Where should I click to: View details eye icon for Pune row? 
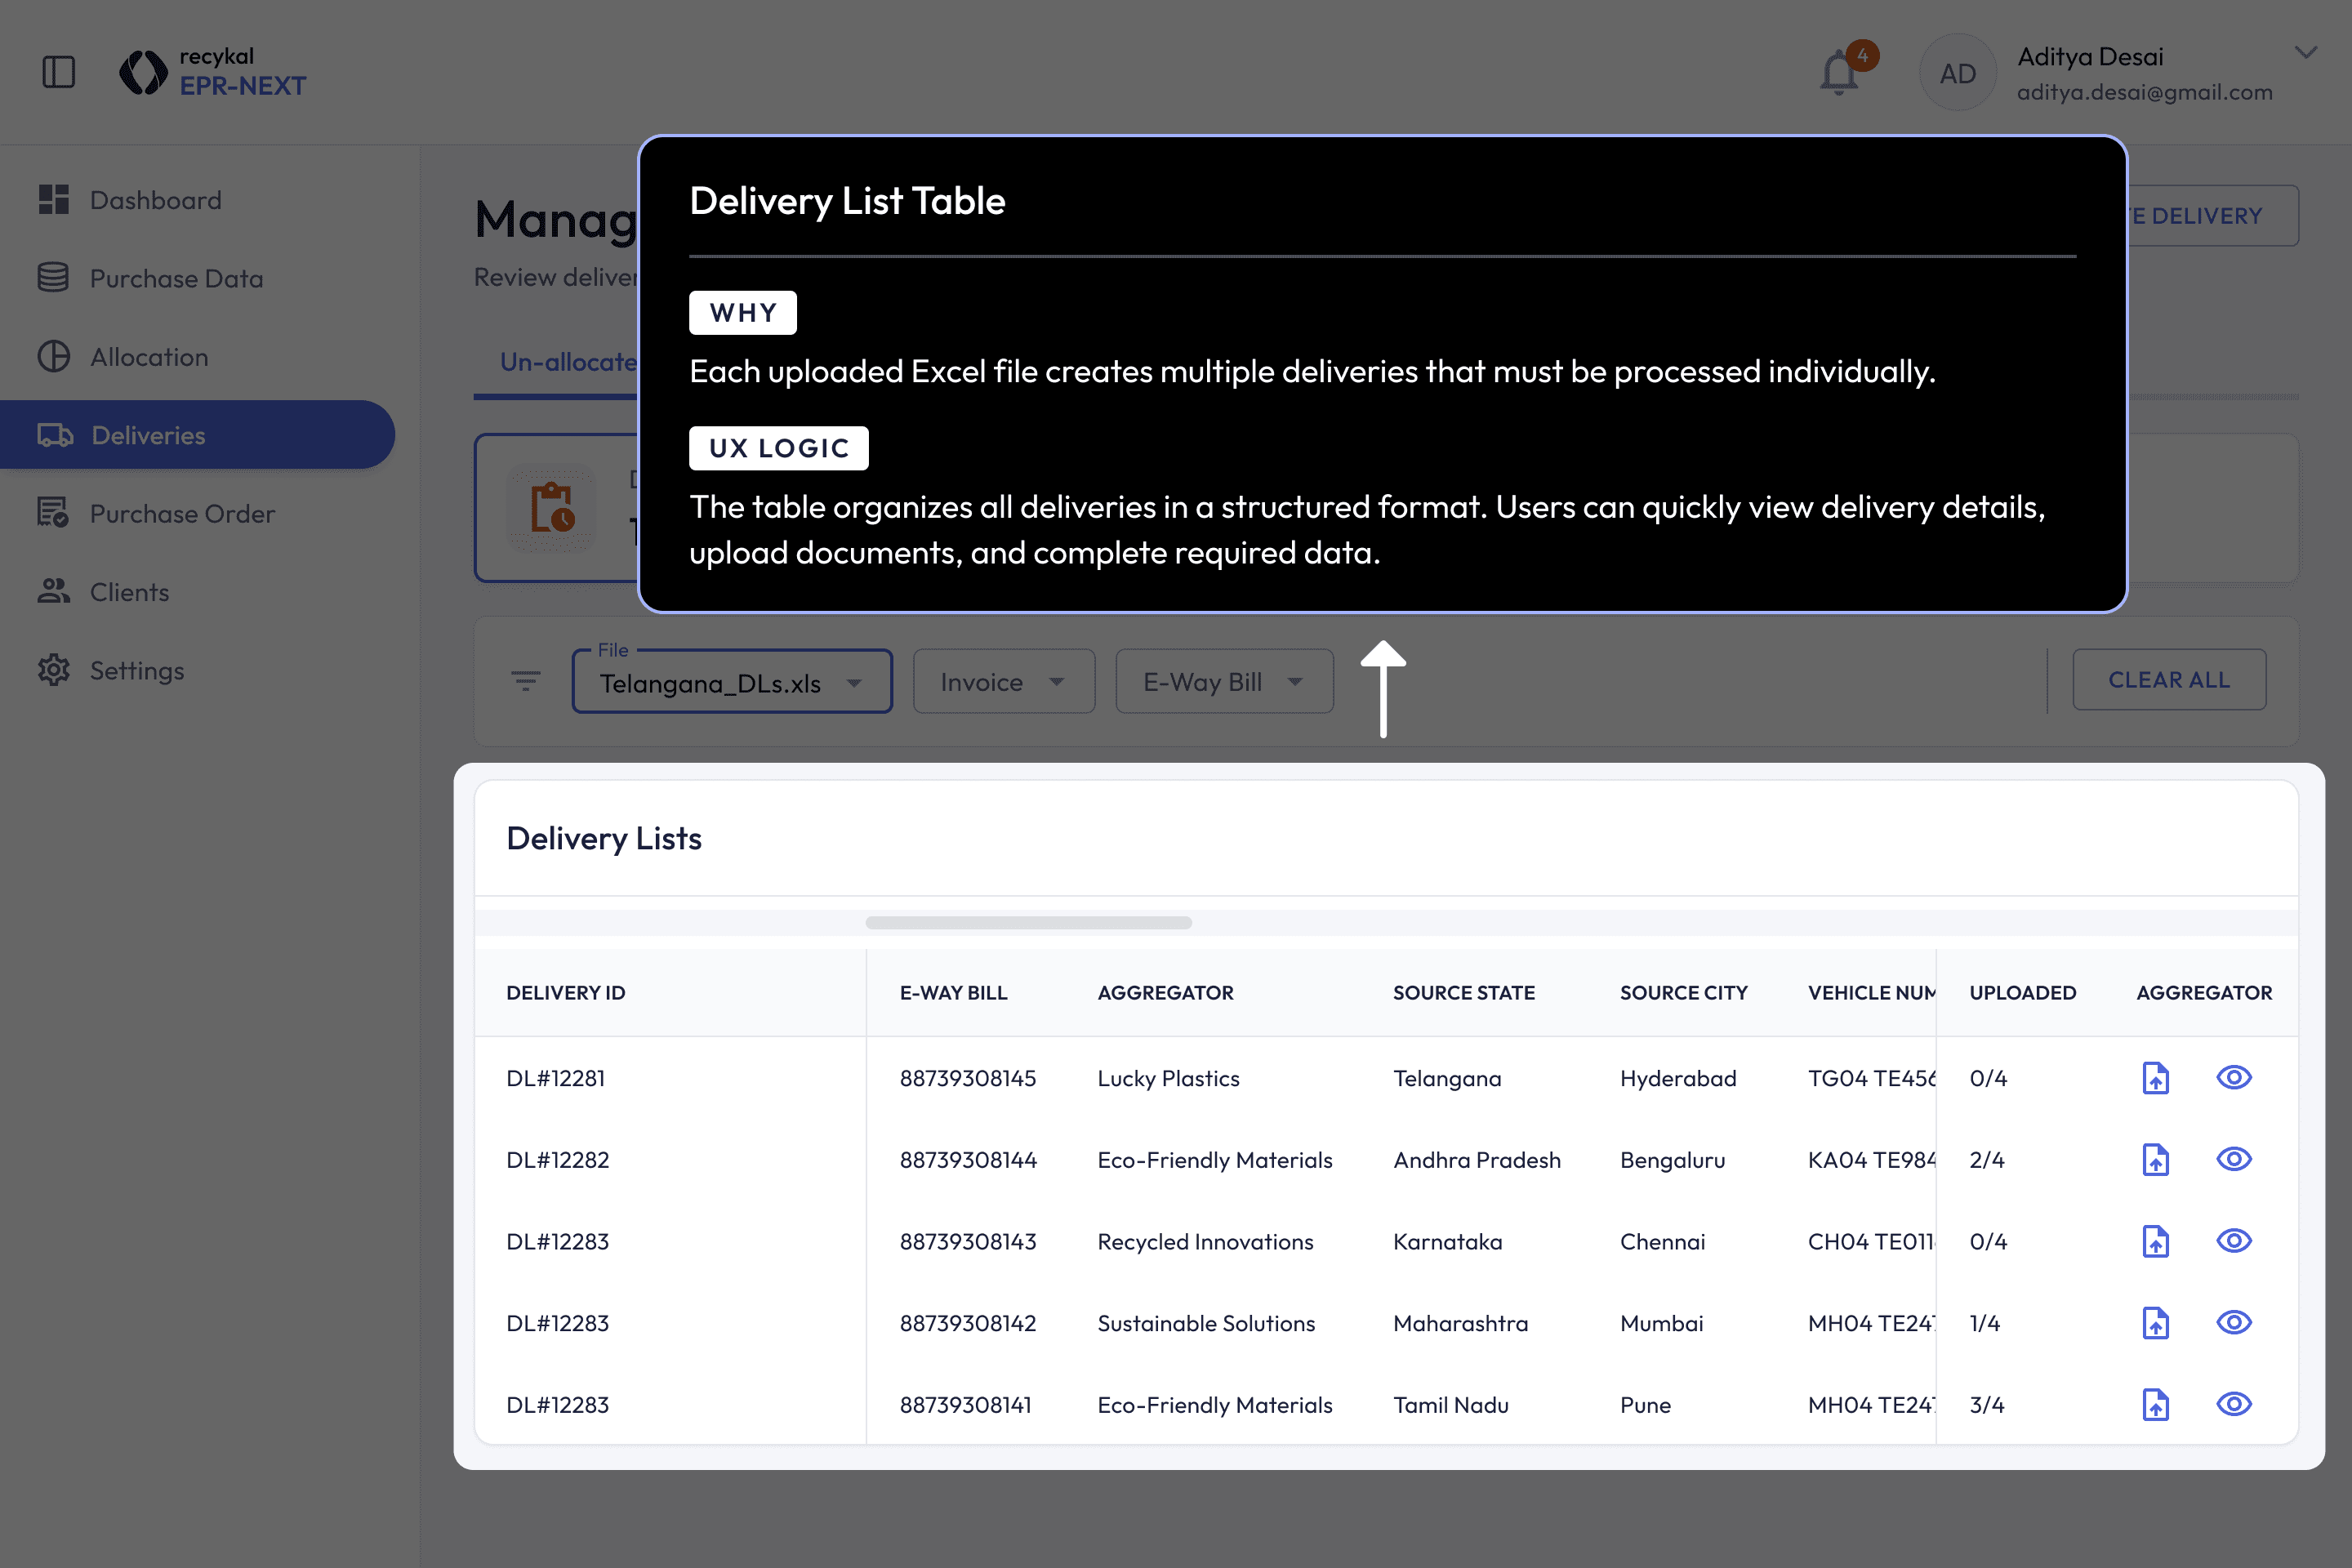tap(2233, 1404)
